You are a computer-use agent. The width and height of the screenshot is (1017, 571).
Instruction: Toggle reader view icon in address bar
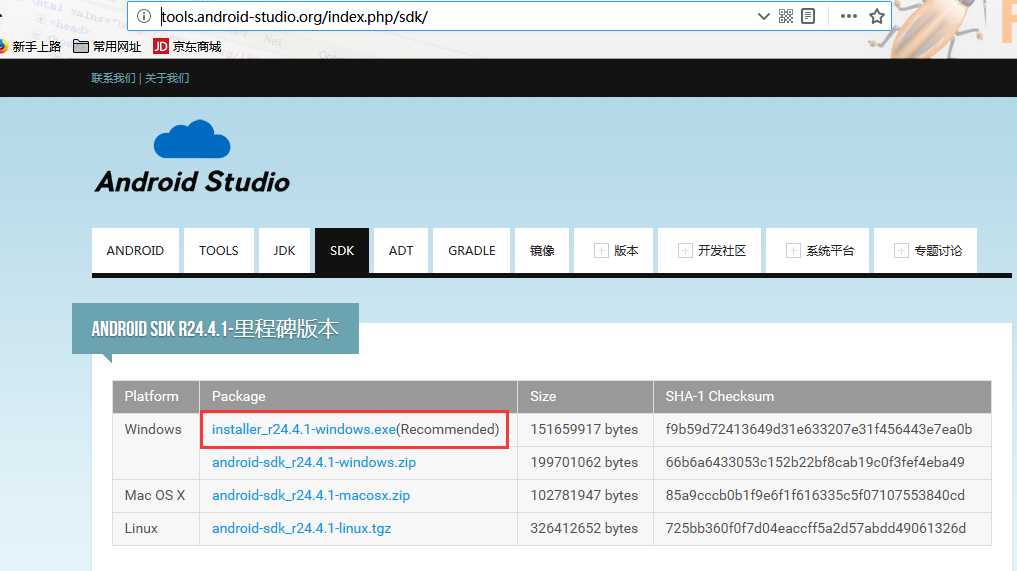(808, 16)
